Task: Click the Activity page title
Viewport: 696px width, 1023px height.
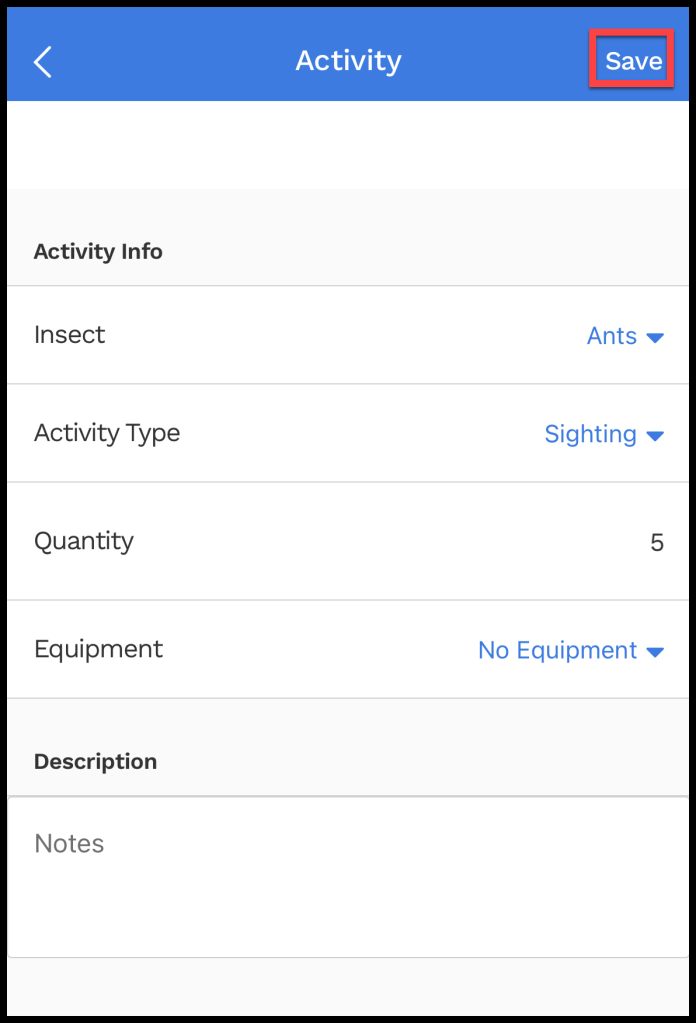Action: pos(348,61)
